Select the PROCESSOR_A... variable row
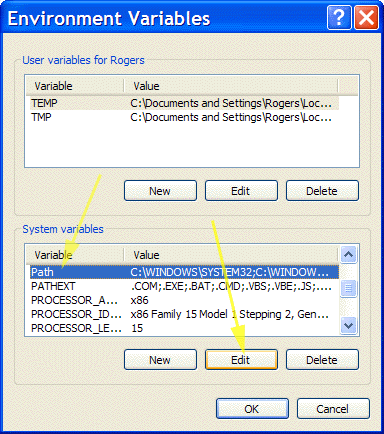 (183, 300)
